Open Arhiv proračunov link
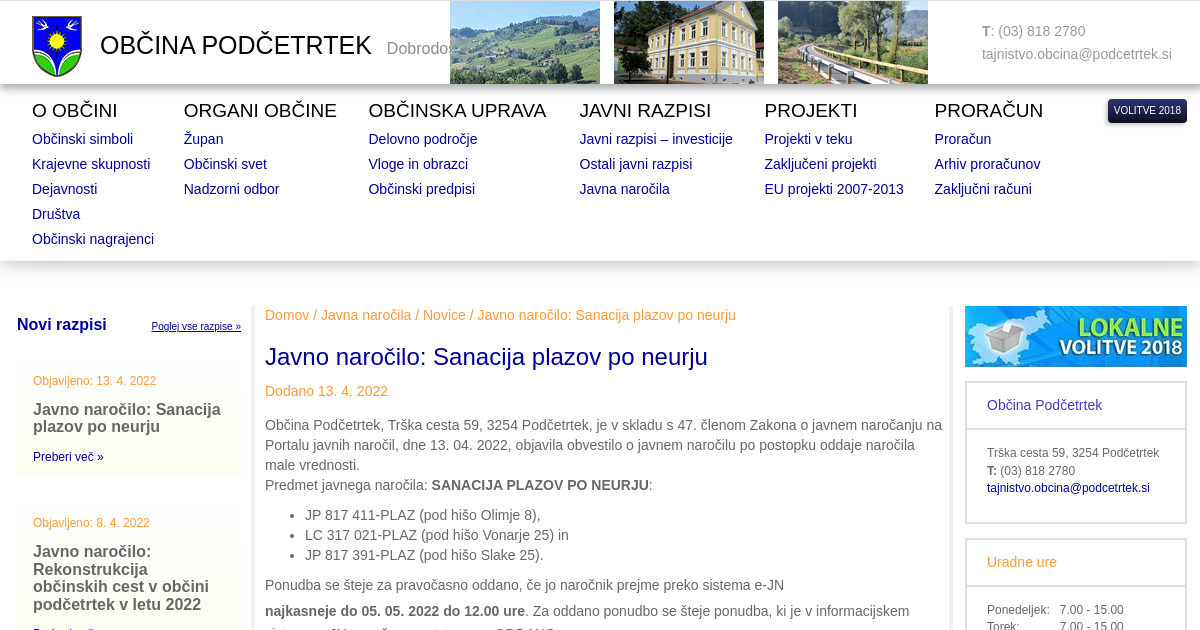This screenshot has height=630, width=1200. (x=987, y=164)
